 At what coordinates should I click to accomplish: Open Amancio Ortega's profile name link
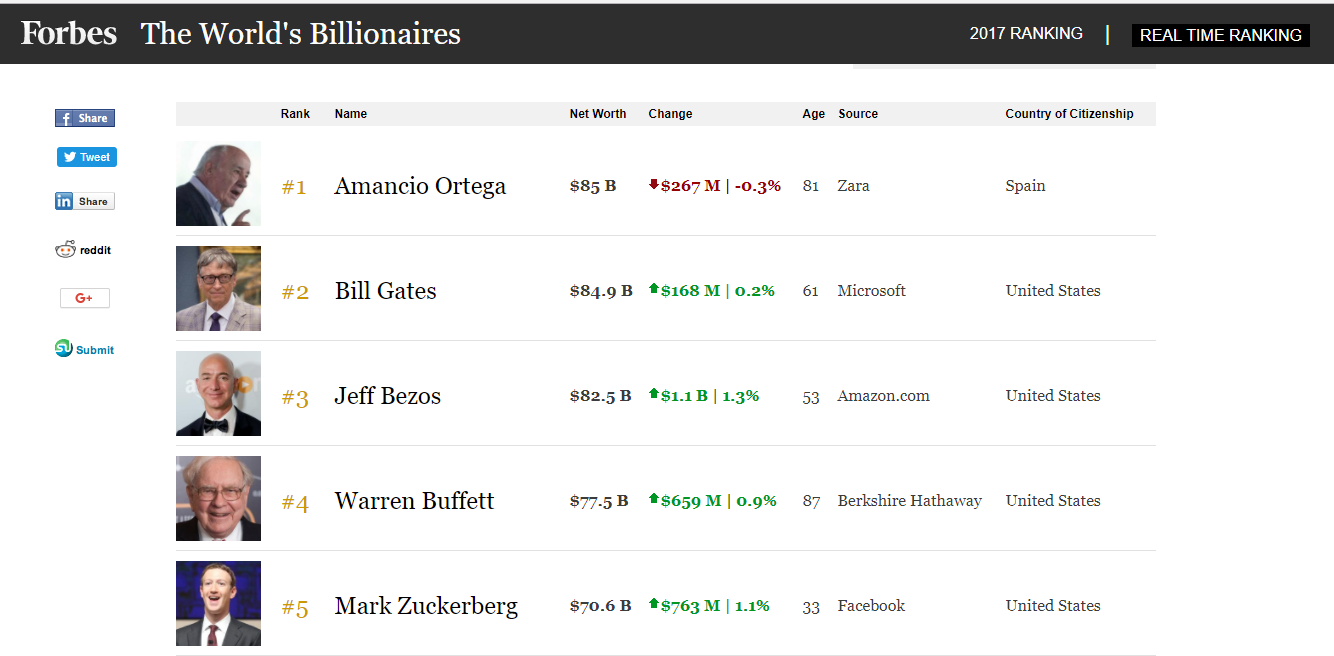[420, 186]
